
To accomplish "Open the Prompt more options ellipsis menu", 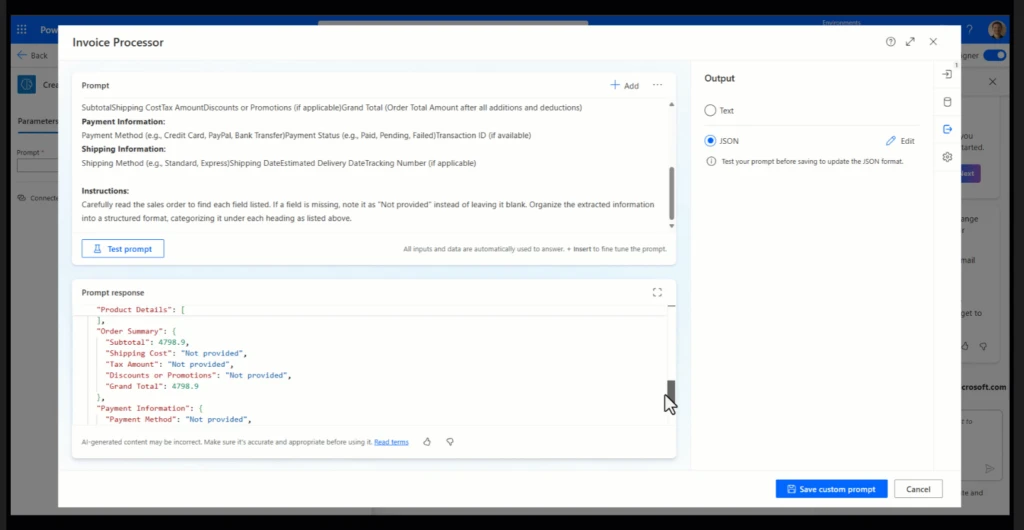I will click(x=657, y=85).
